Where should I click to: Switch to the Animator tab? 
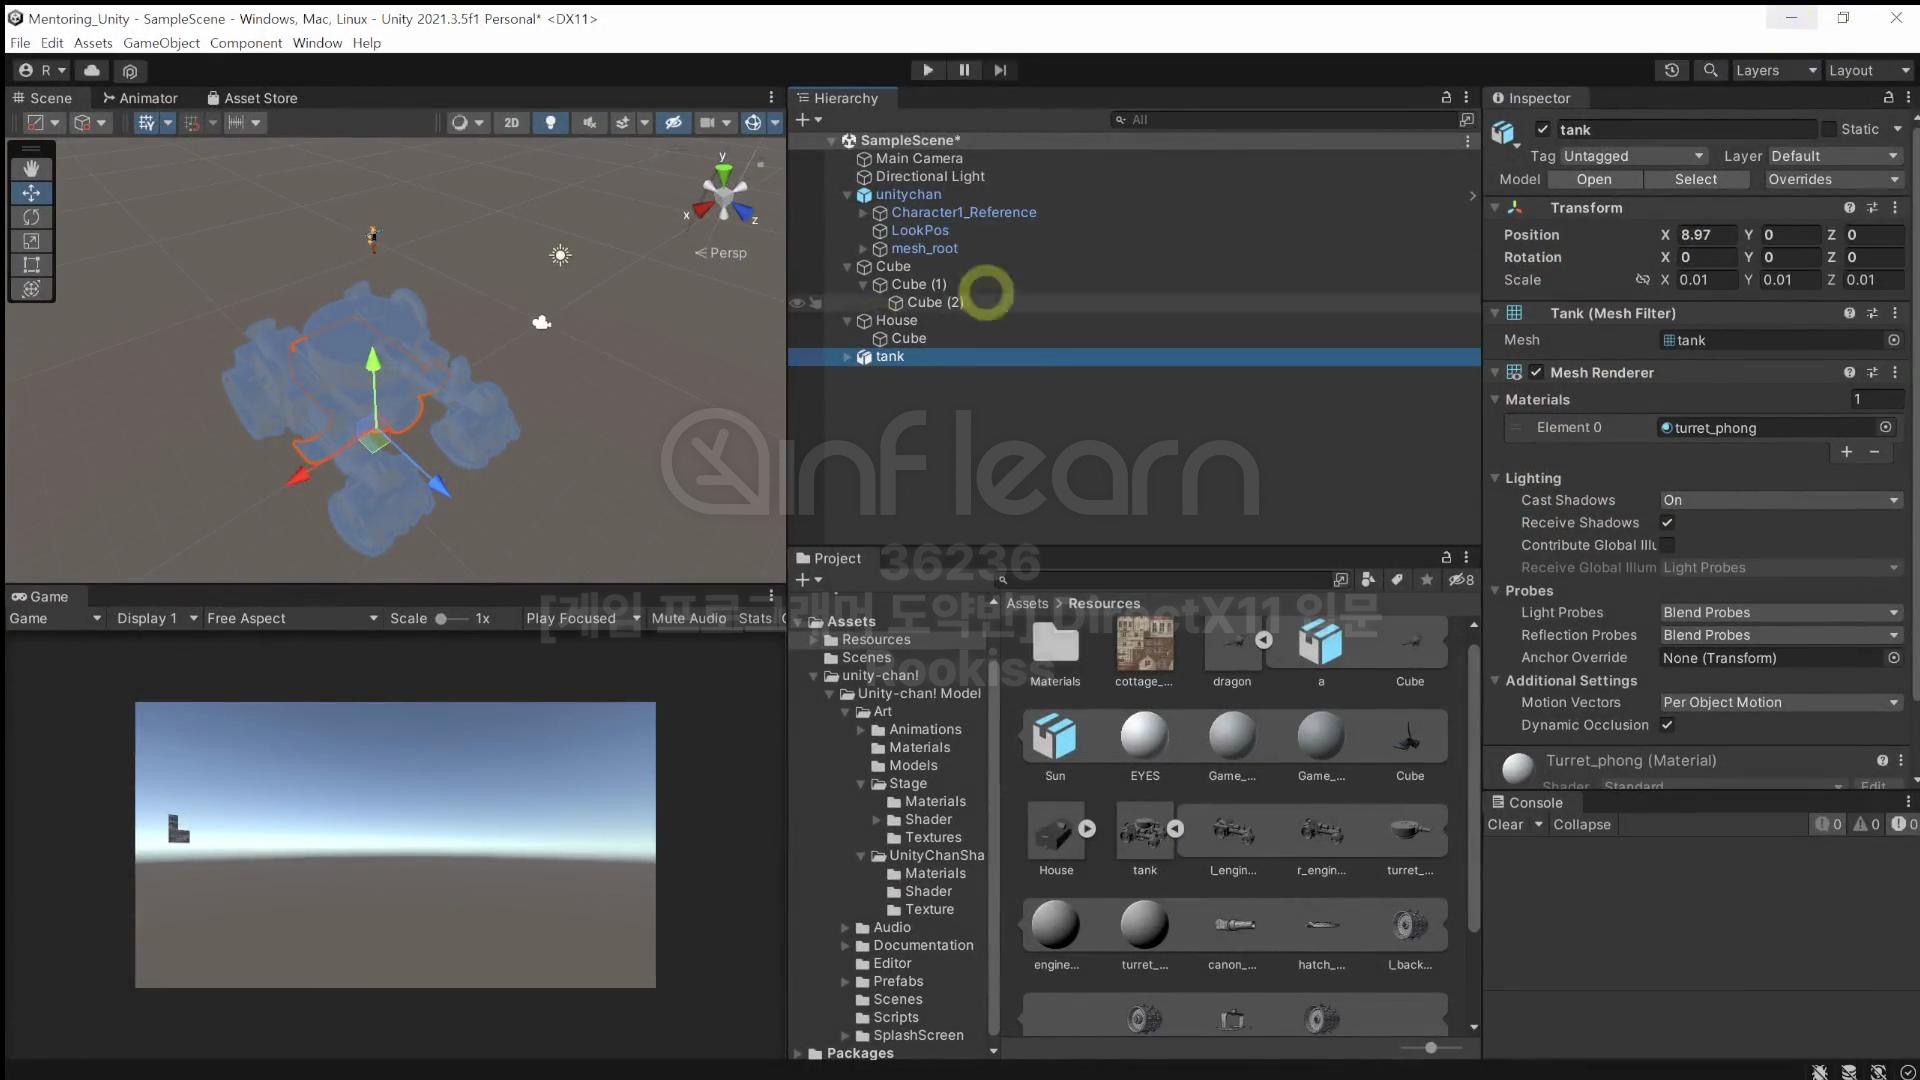tap(140, 98)
